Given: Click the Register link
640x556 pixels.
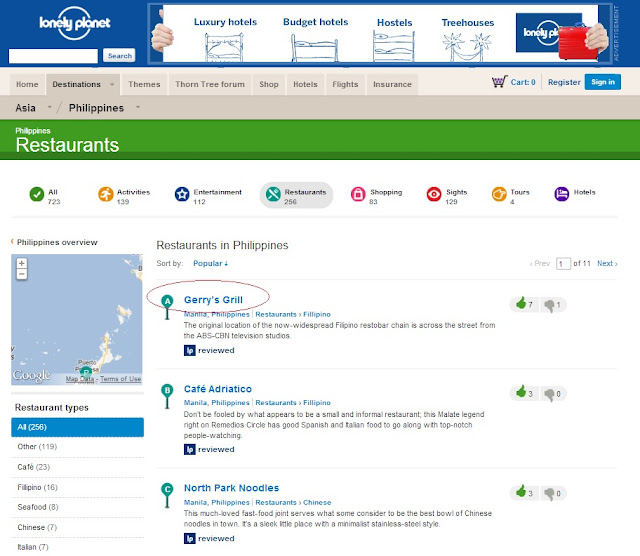Looking at the screenshot, I should click(x=564, y=82).
